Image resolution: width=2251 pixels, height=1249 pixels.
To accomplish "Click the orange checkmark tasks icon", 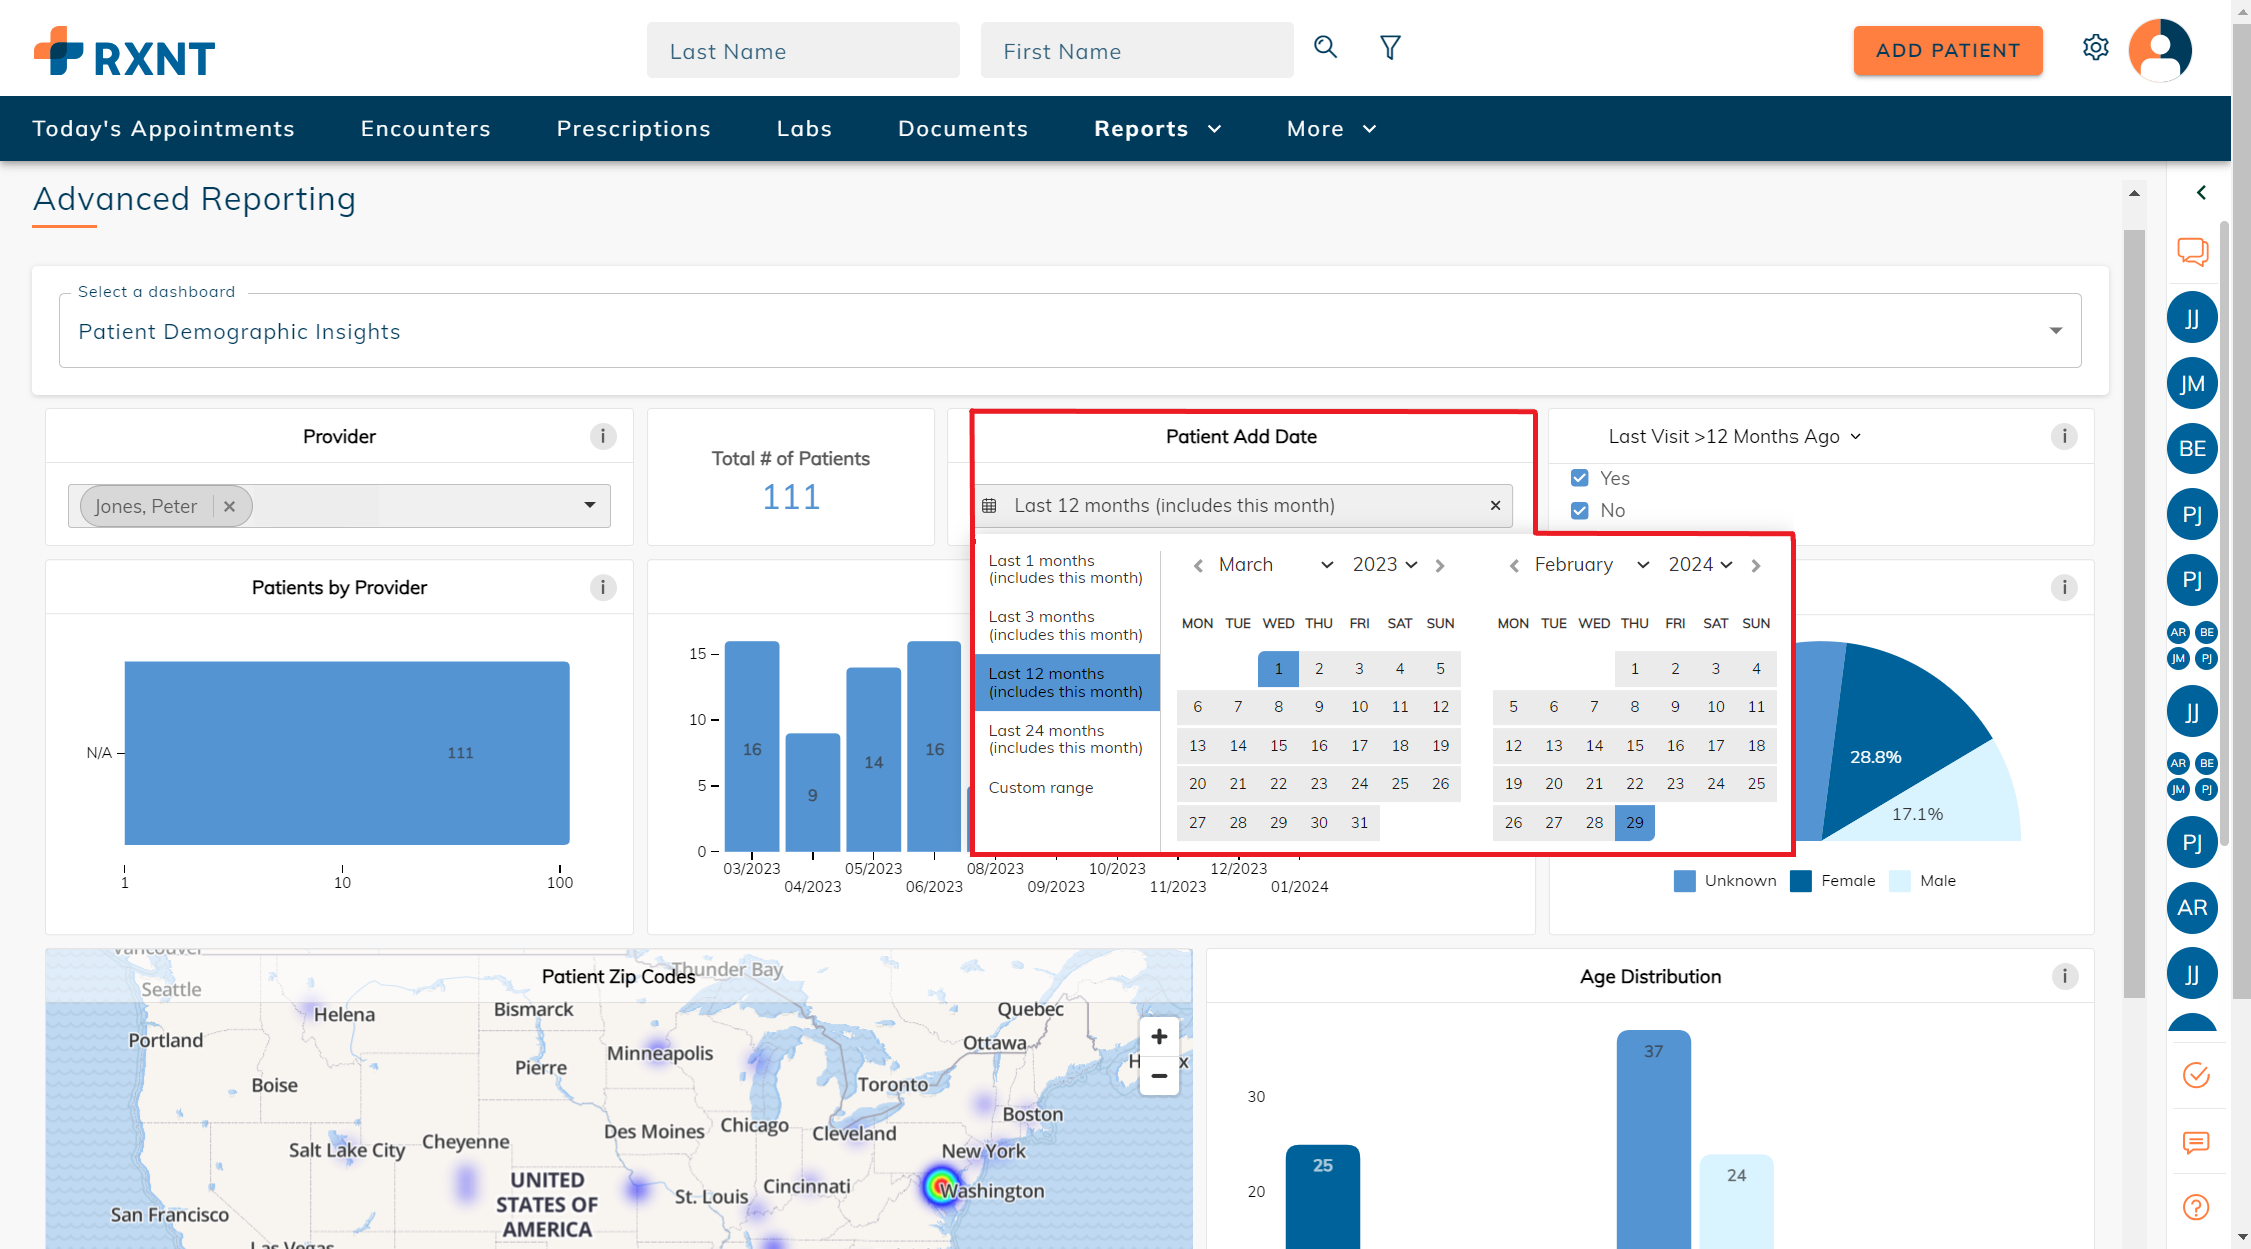I will point(2195,1075).
